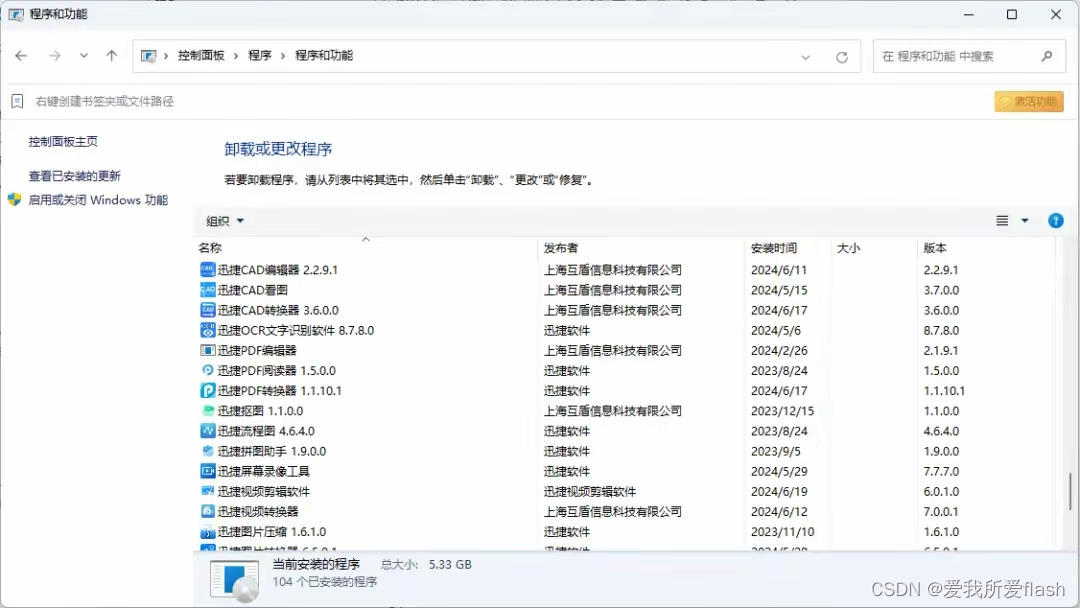Click the 迅捷PDF转换器 1.1.10.1 icon
This screenshot has width=1080, height=608.
tap(207, 390)
